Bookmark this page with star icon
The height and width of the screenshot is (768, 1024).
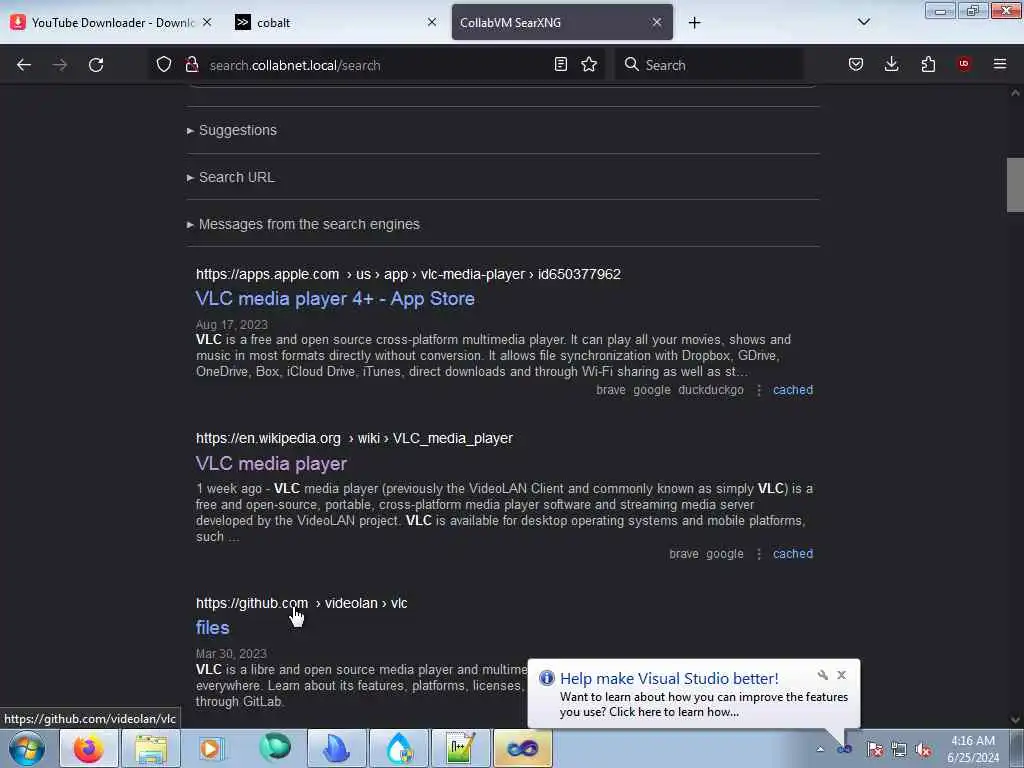click(589, 64)
